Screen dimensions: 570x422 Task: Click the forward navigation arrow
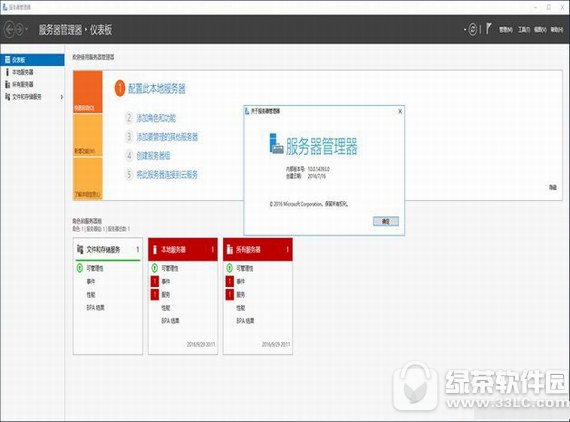(19, 29)
